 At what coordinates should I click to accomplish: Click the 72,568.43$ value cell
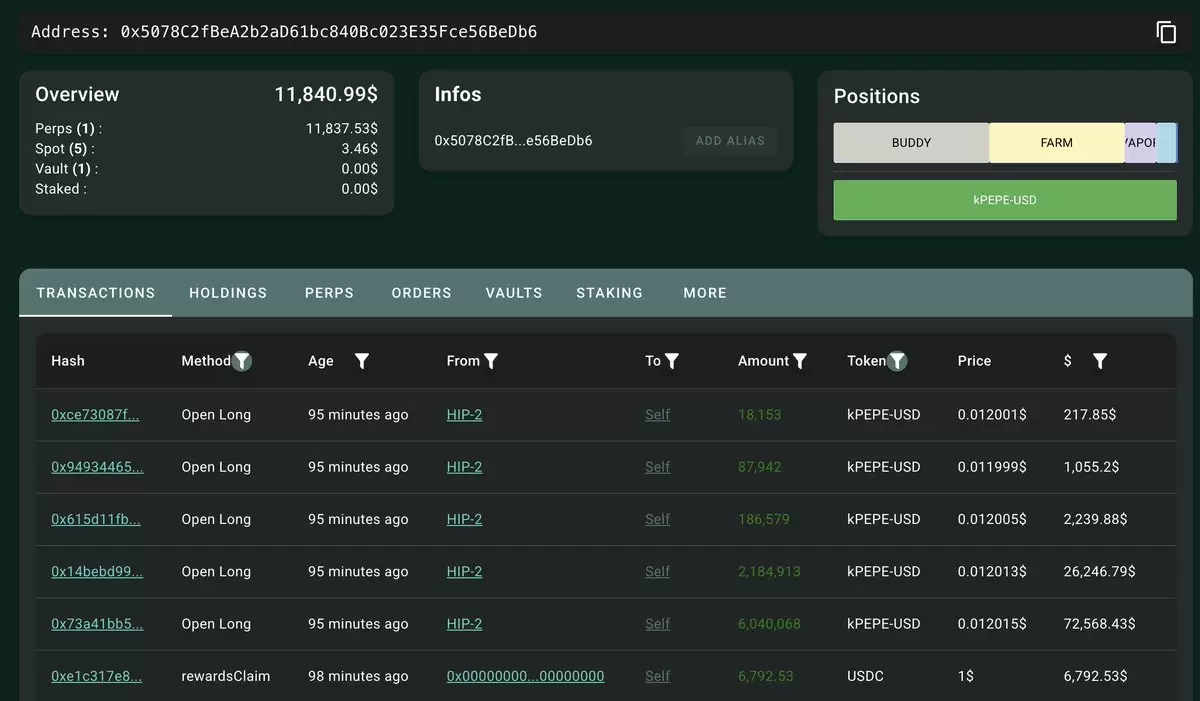coord(1099,624)
